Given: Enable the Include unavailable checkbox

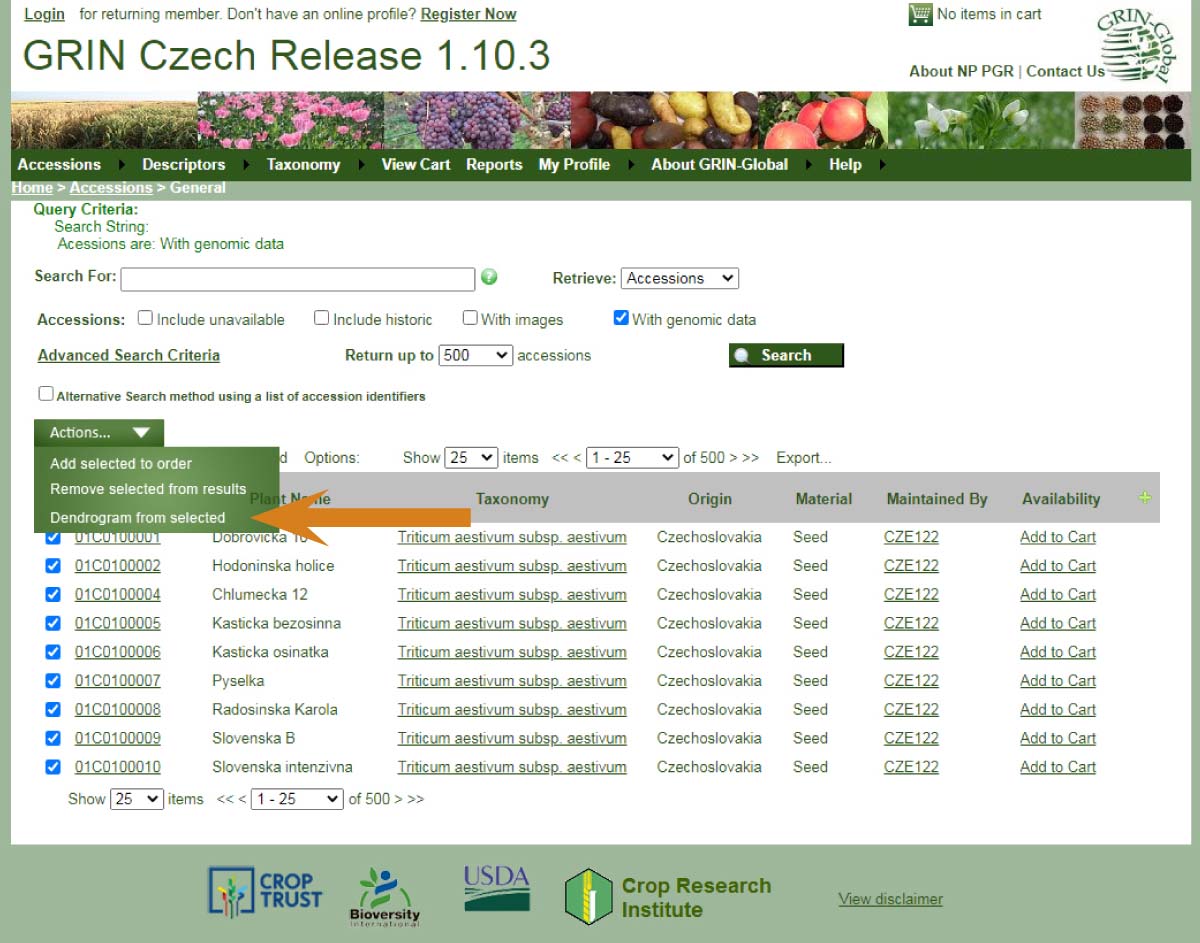Looking at the screenshot, I should tap(145, 318).
